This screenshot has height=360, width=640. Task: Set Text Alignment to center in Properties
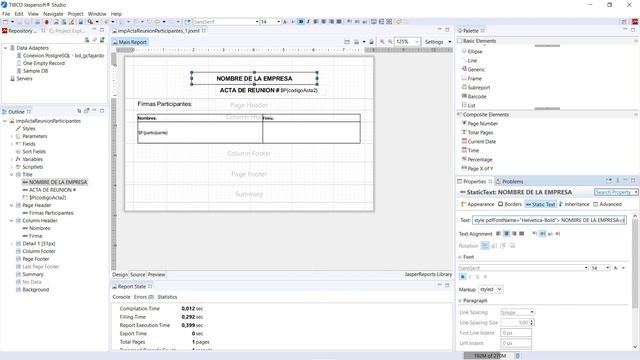click(506, 233)
